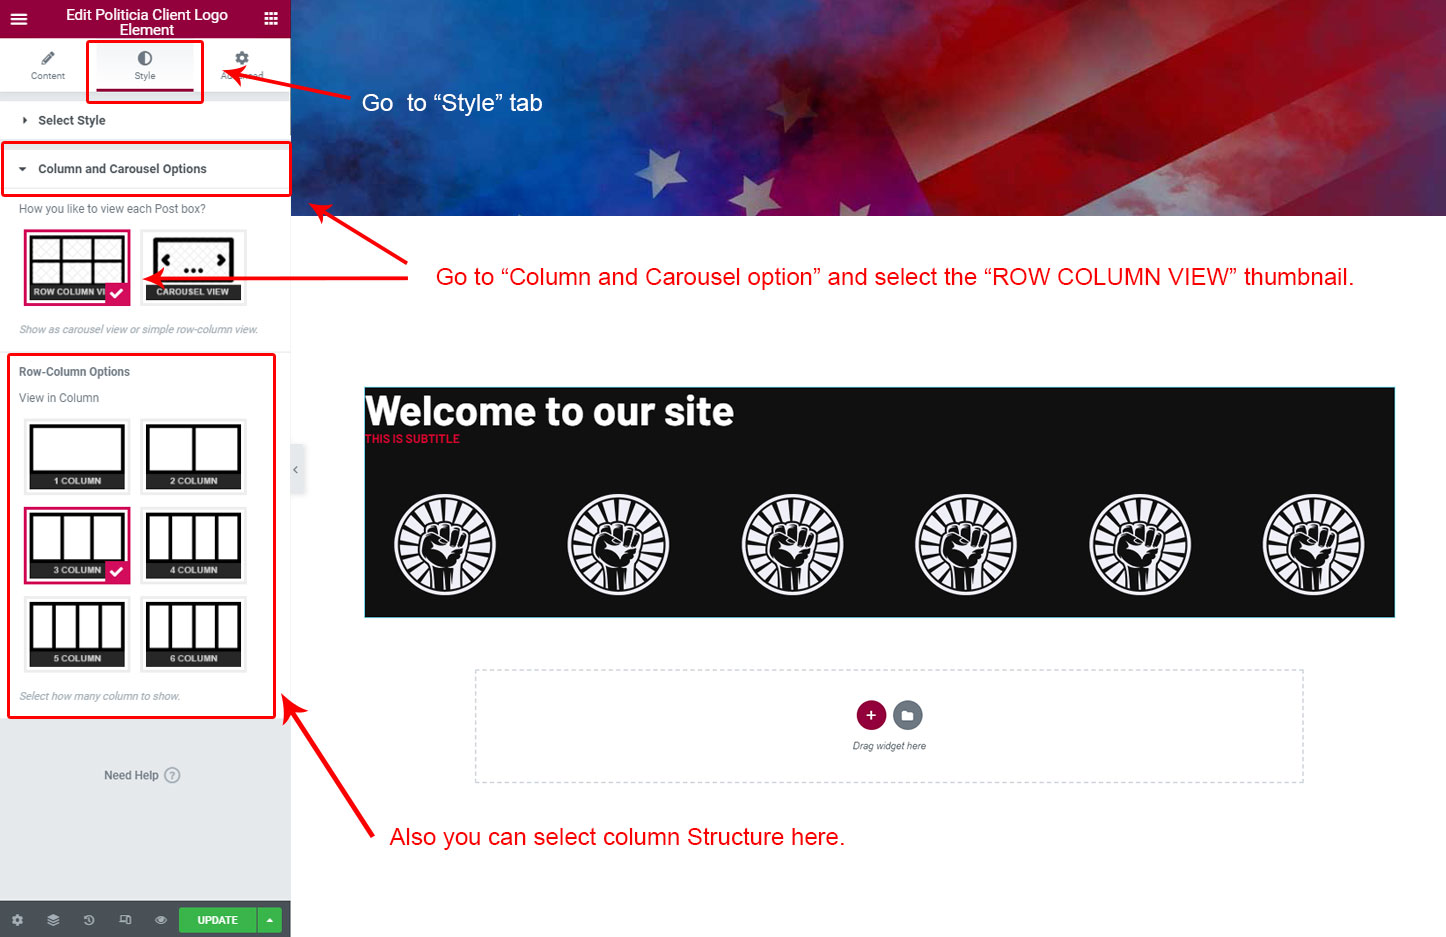Choose the 4 COLUMN layout

[193, 545]
